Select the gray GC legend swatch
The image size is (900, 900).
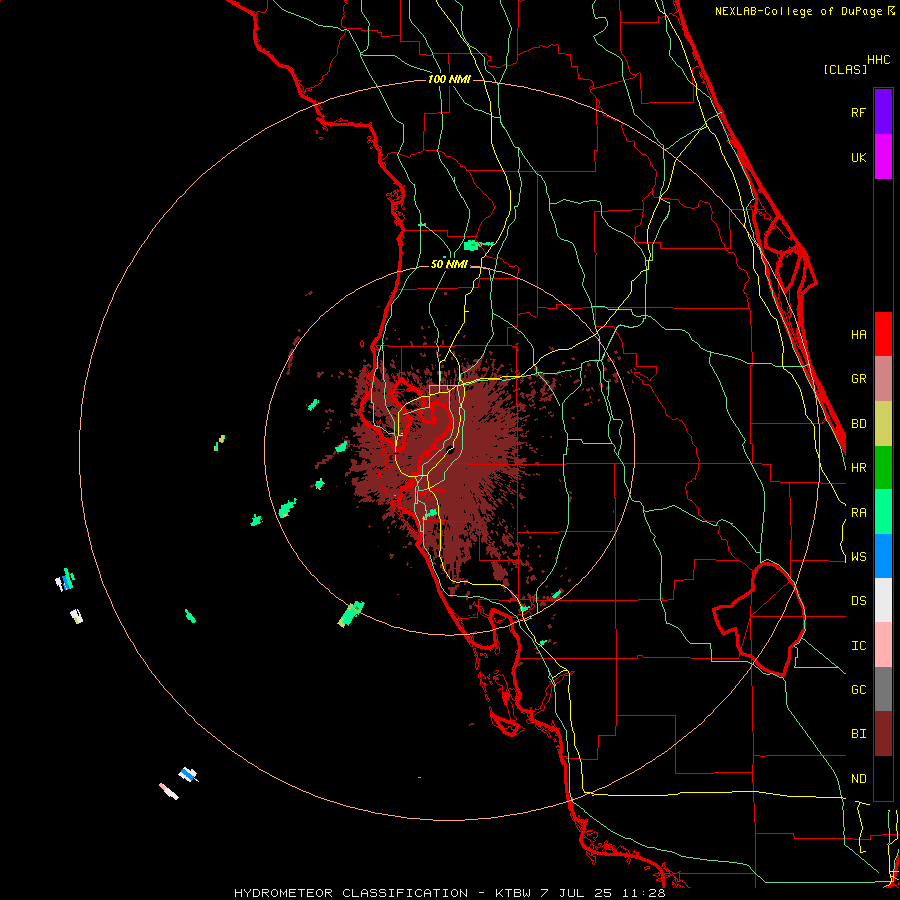pyautogui.click(x=883, y=689)
